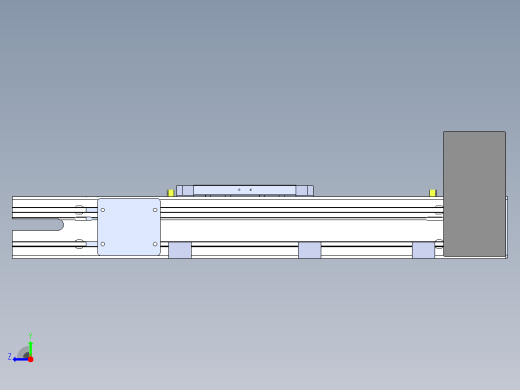Click the U-shaped slot at the rail end
The height and width of the screenshot is (390, 520).
pyautogui.click(x=38, y=225)
